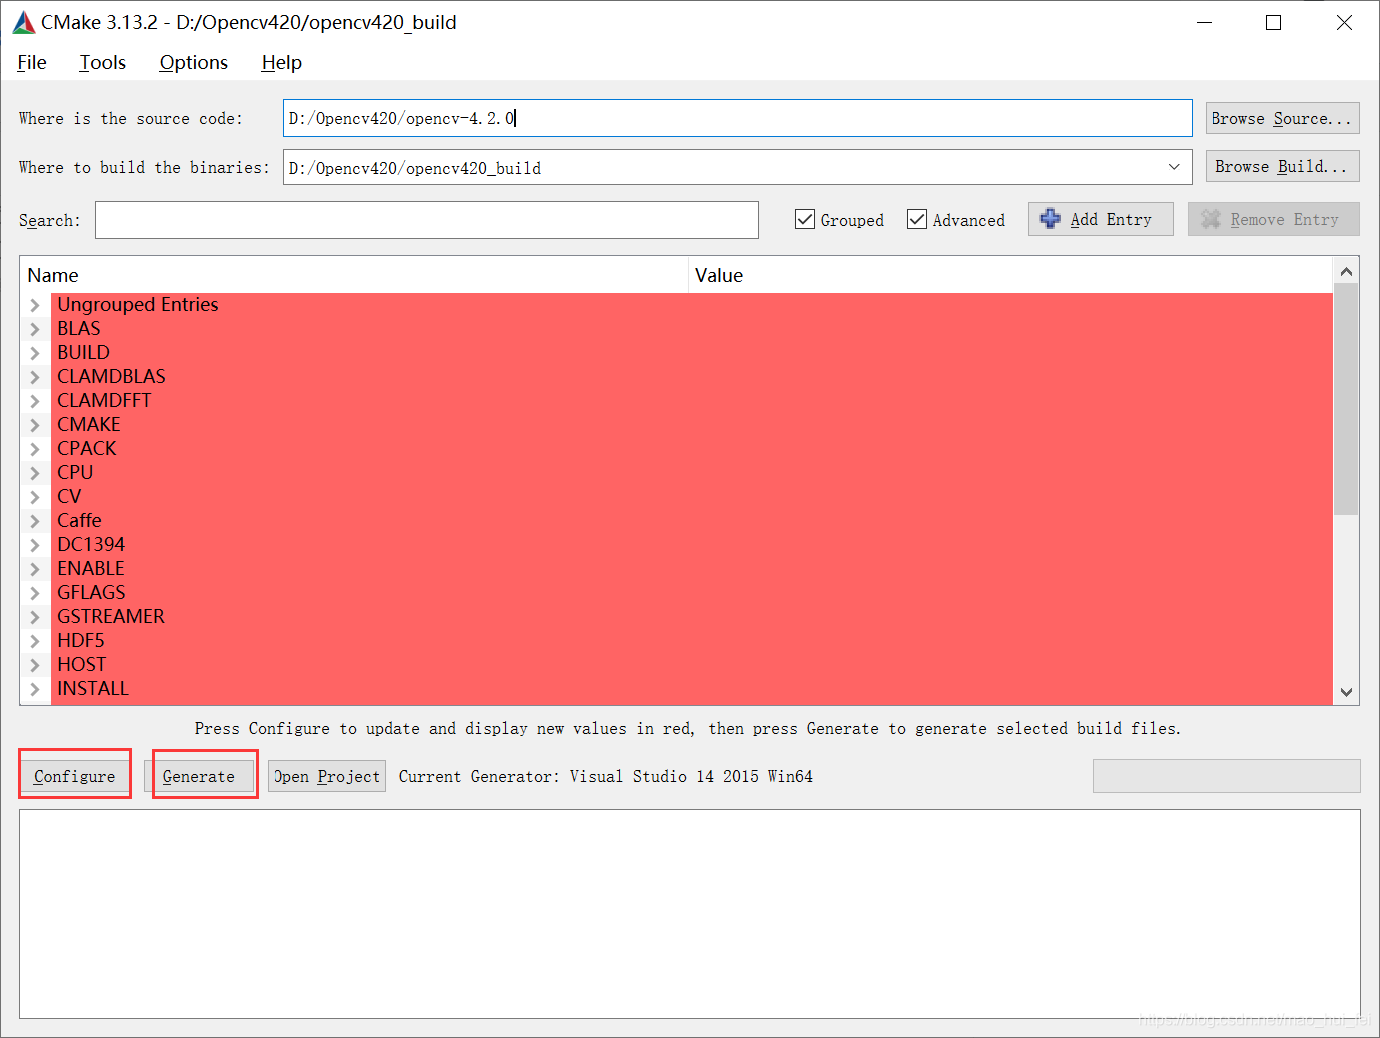Expand the BLAS group arrow
Image resolution: width=1380 pixels, height=1038 pixels.
point(35,329)
